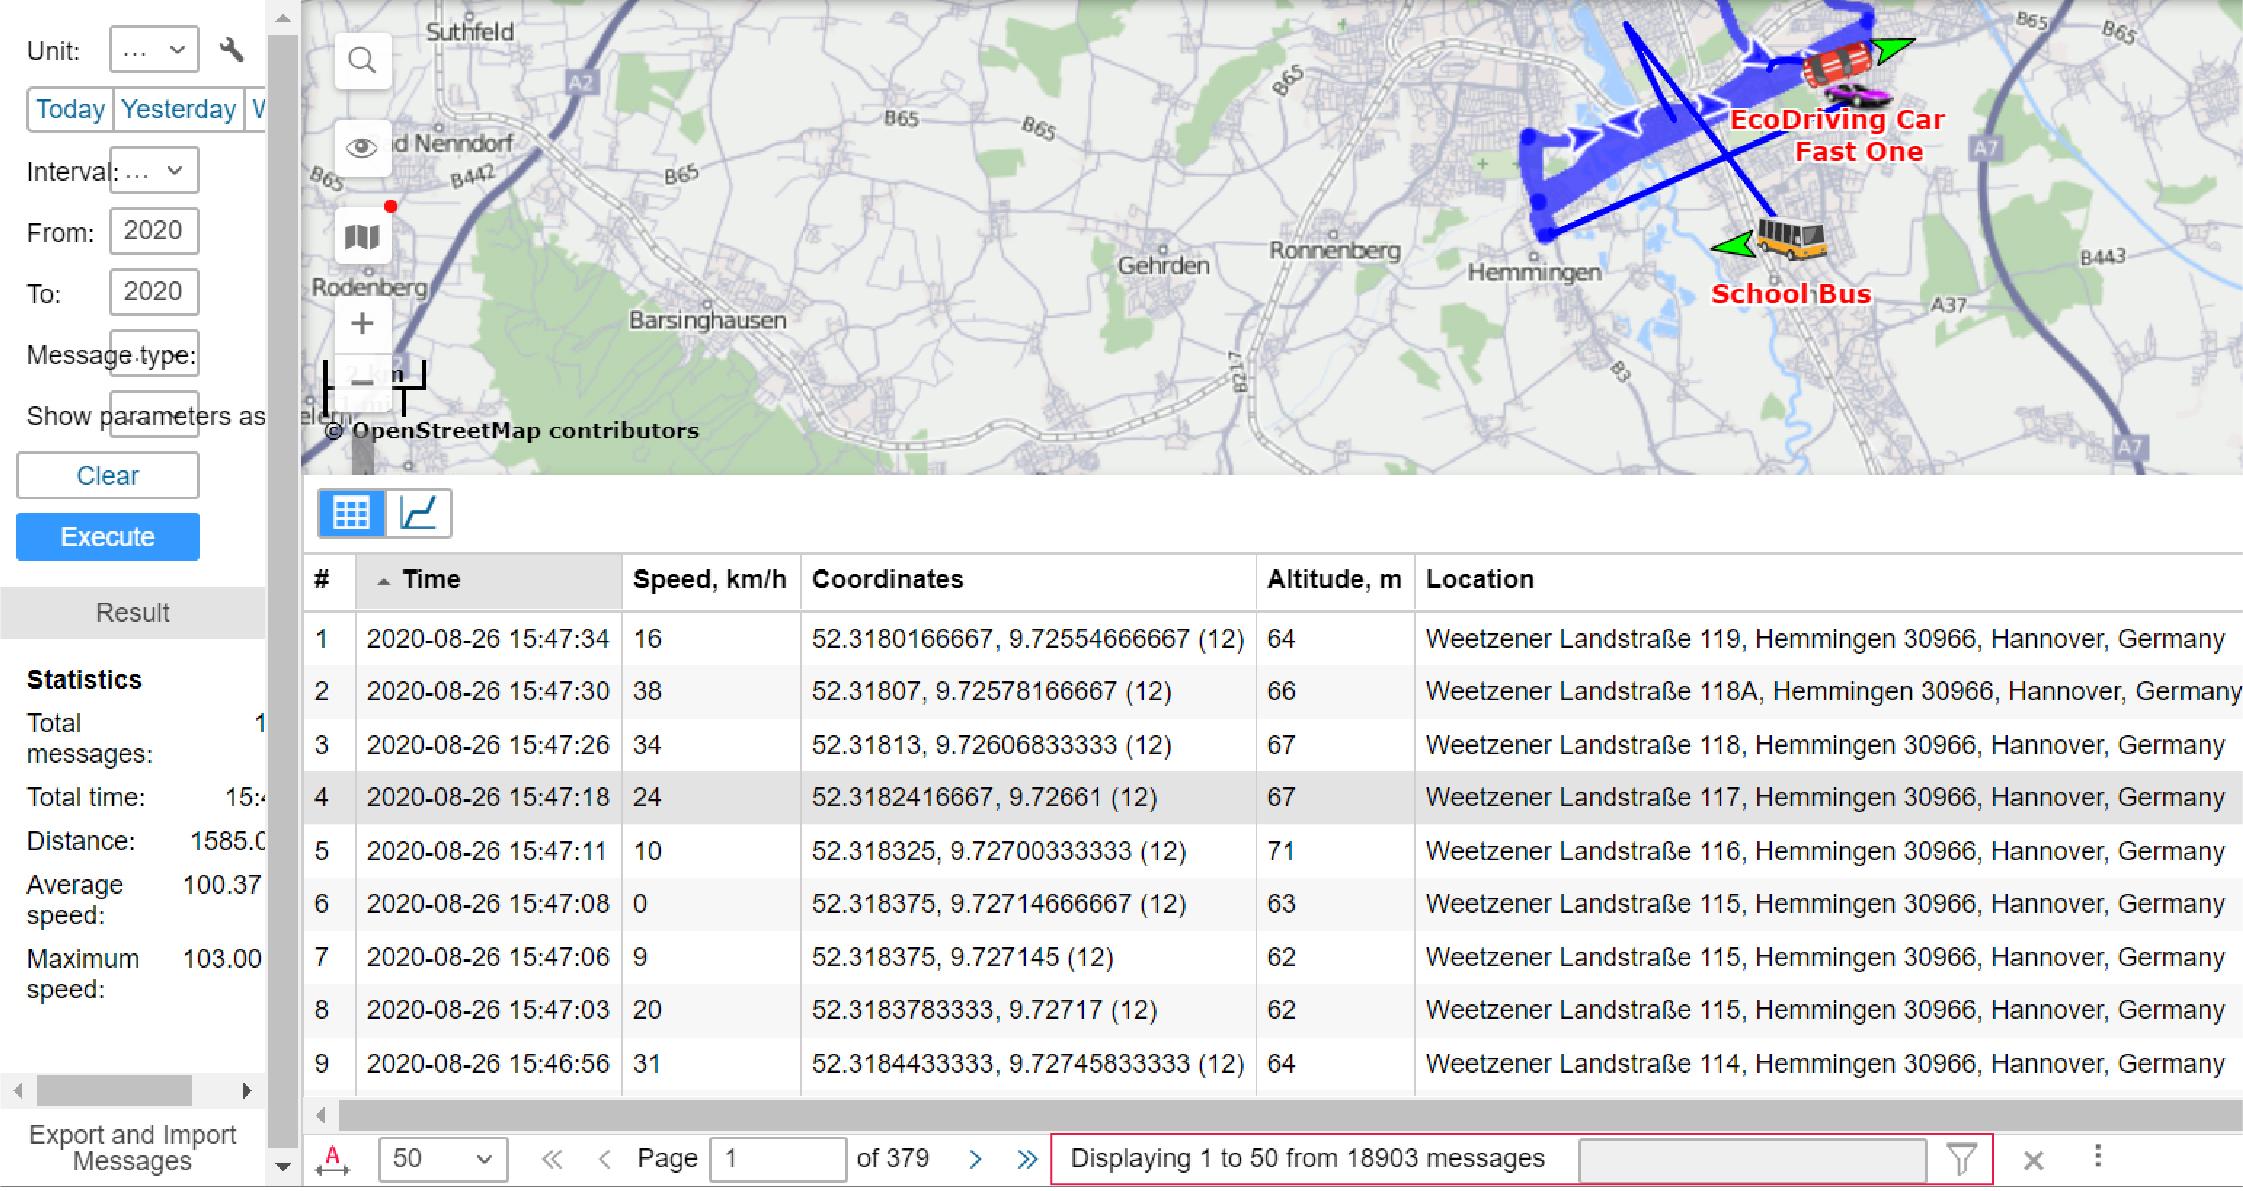The width and height of the screenshot is (2243, 1191).
Task: Open the map search tool
Action: click(x=362, y=61)
